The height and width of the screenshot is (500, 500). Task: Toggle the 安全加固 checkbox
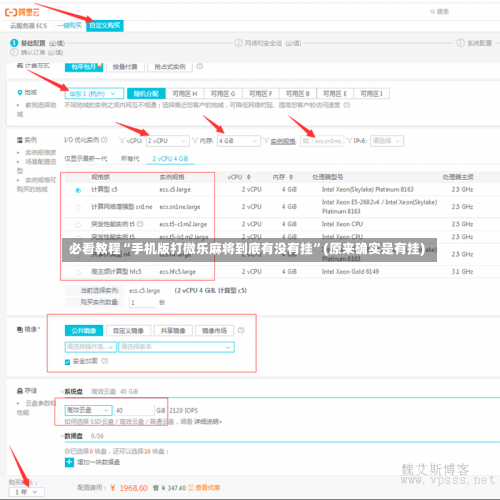click(x=67, y=362)
